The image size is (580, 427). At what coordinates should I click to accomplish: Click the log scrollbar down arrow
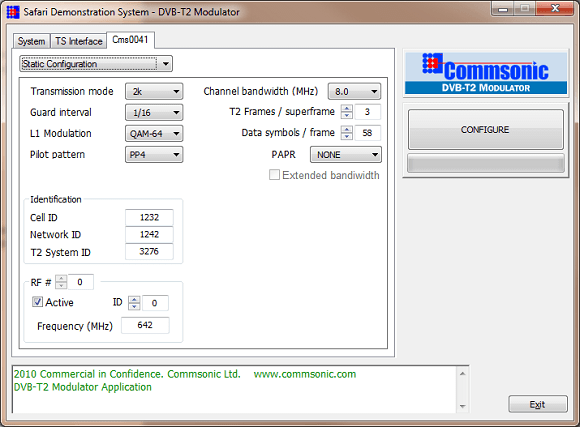tap(462, 406)
